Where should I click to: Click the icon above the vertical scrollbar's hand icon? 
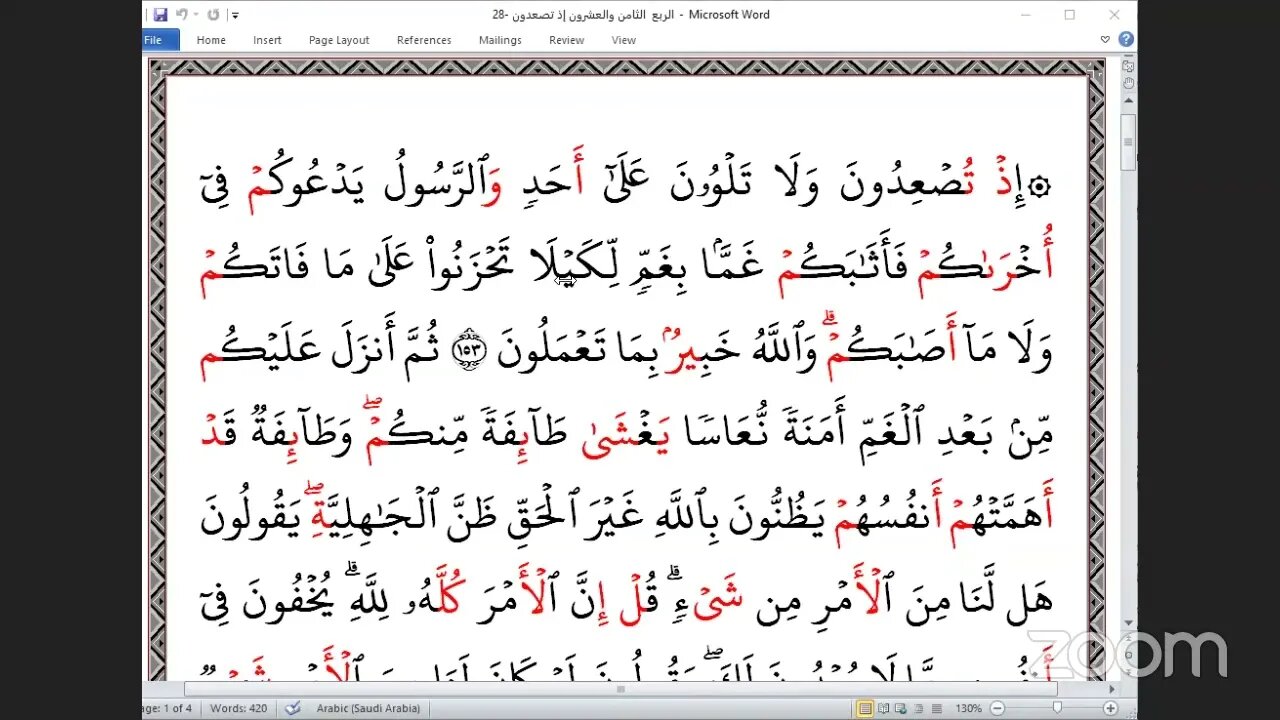[x=1128, y=66]
